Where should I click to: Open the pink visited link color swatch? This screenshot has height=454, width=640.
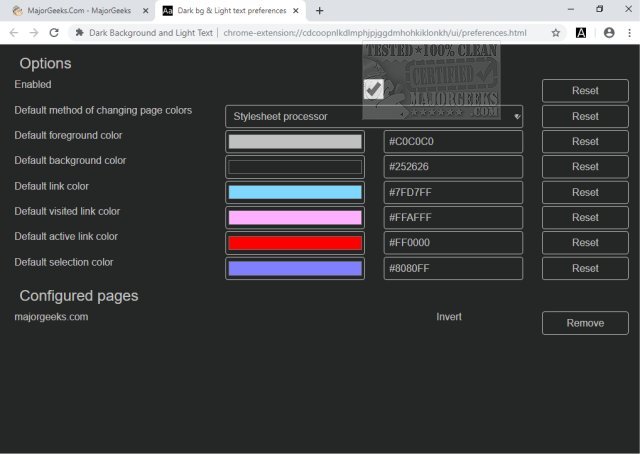295,218
